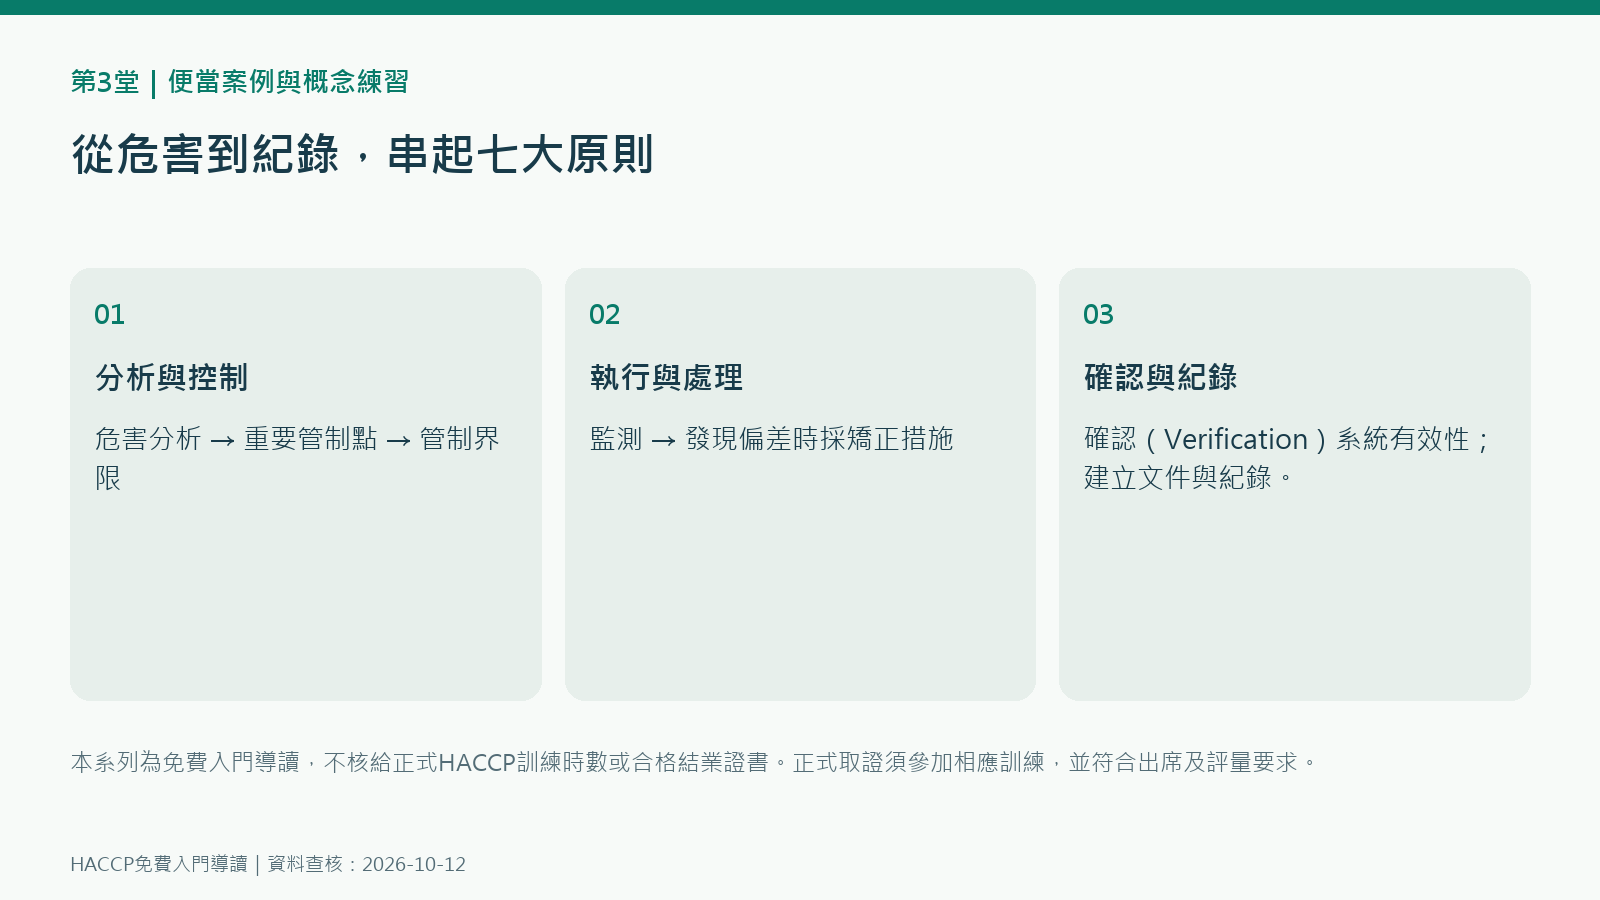Click the disclaimer beginning 本系列為免費入門導讀
The width and height of the screenshot is (1600, 900).
(695, 763)
